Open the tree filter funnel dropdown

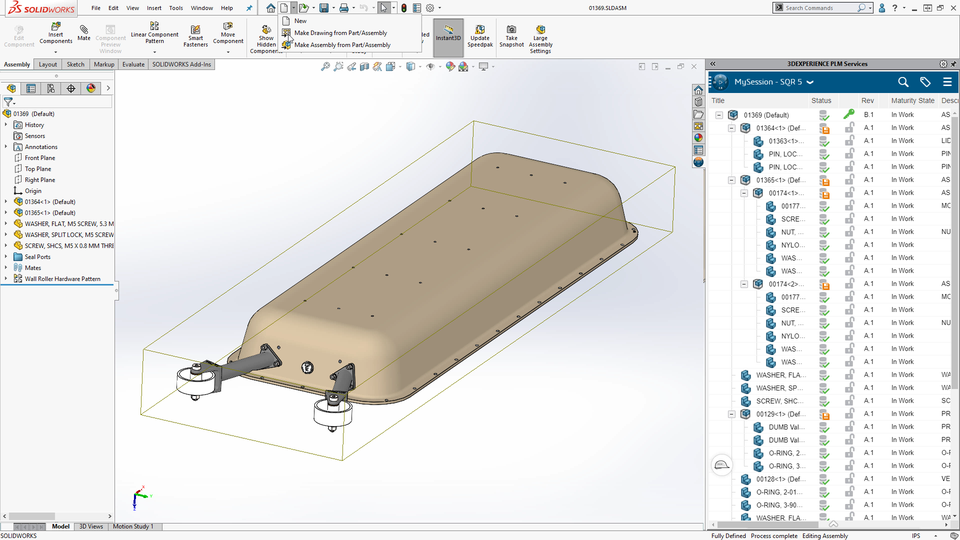9,102
